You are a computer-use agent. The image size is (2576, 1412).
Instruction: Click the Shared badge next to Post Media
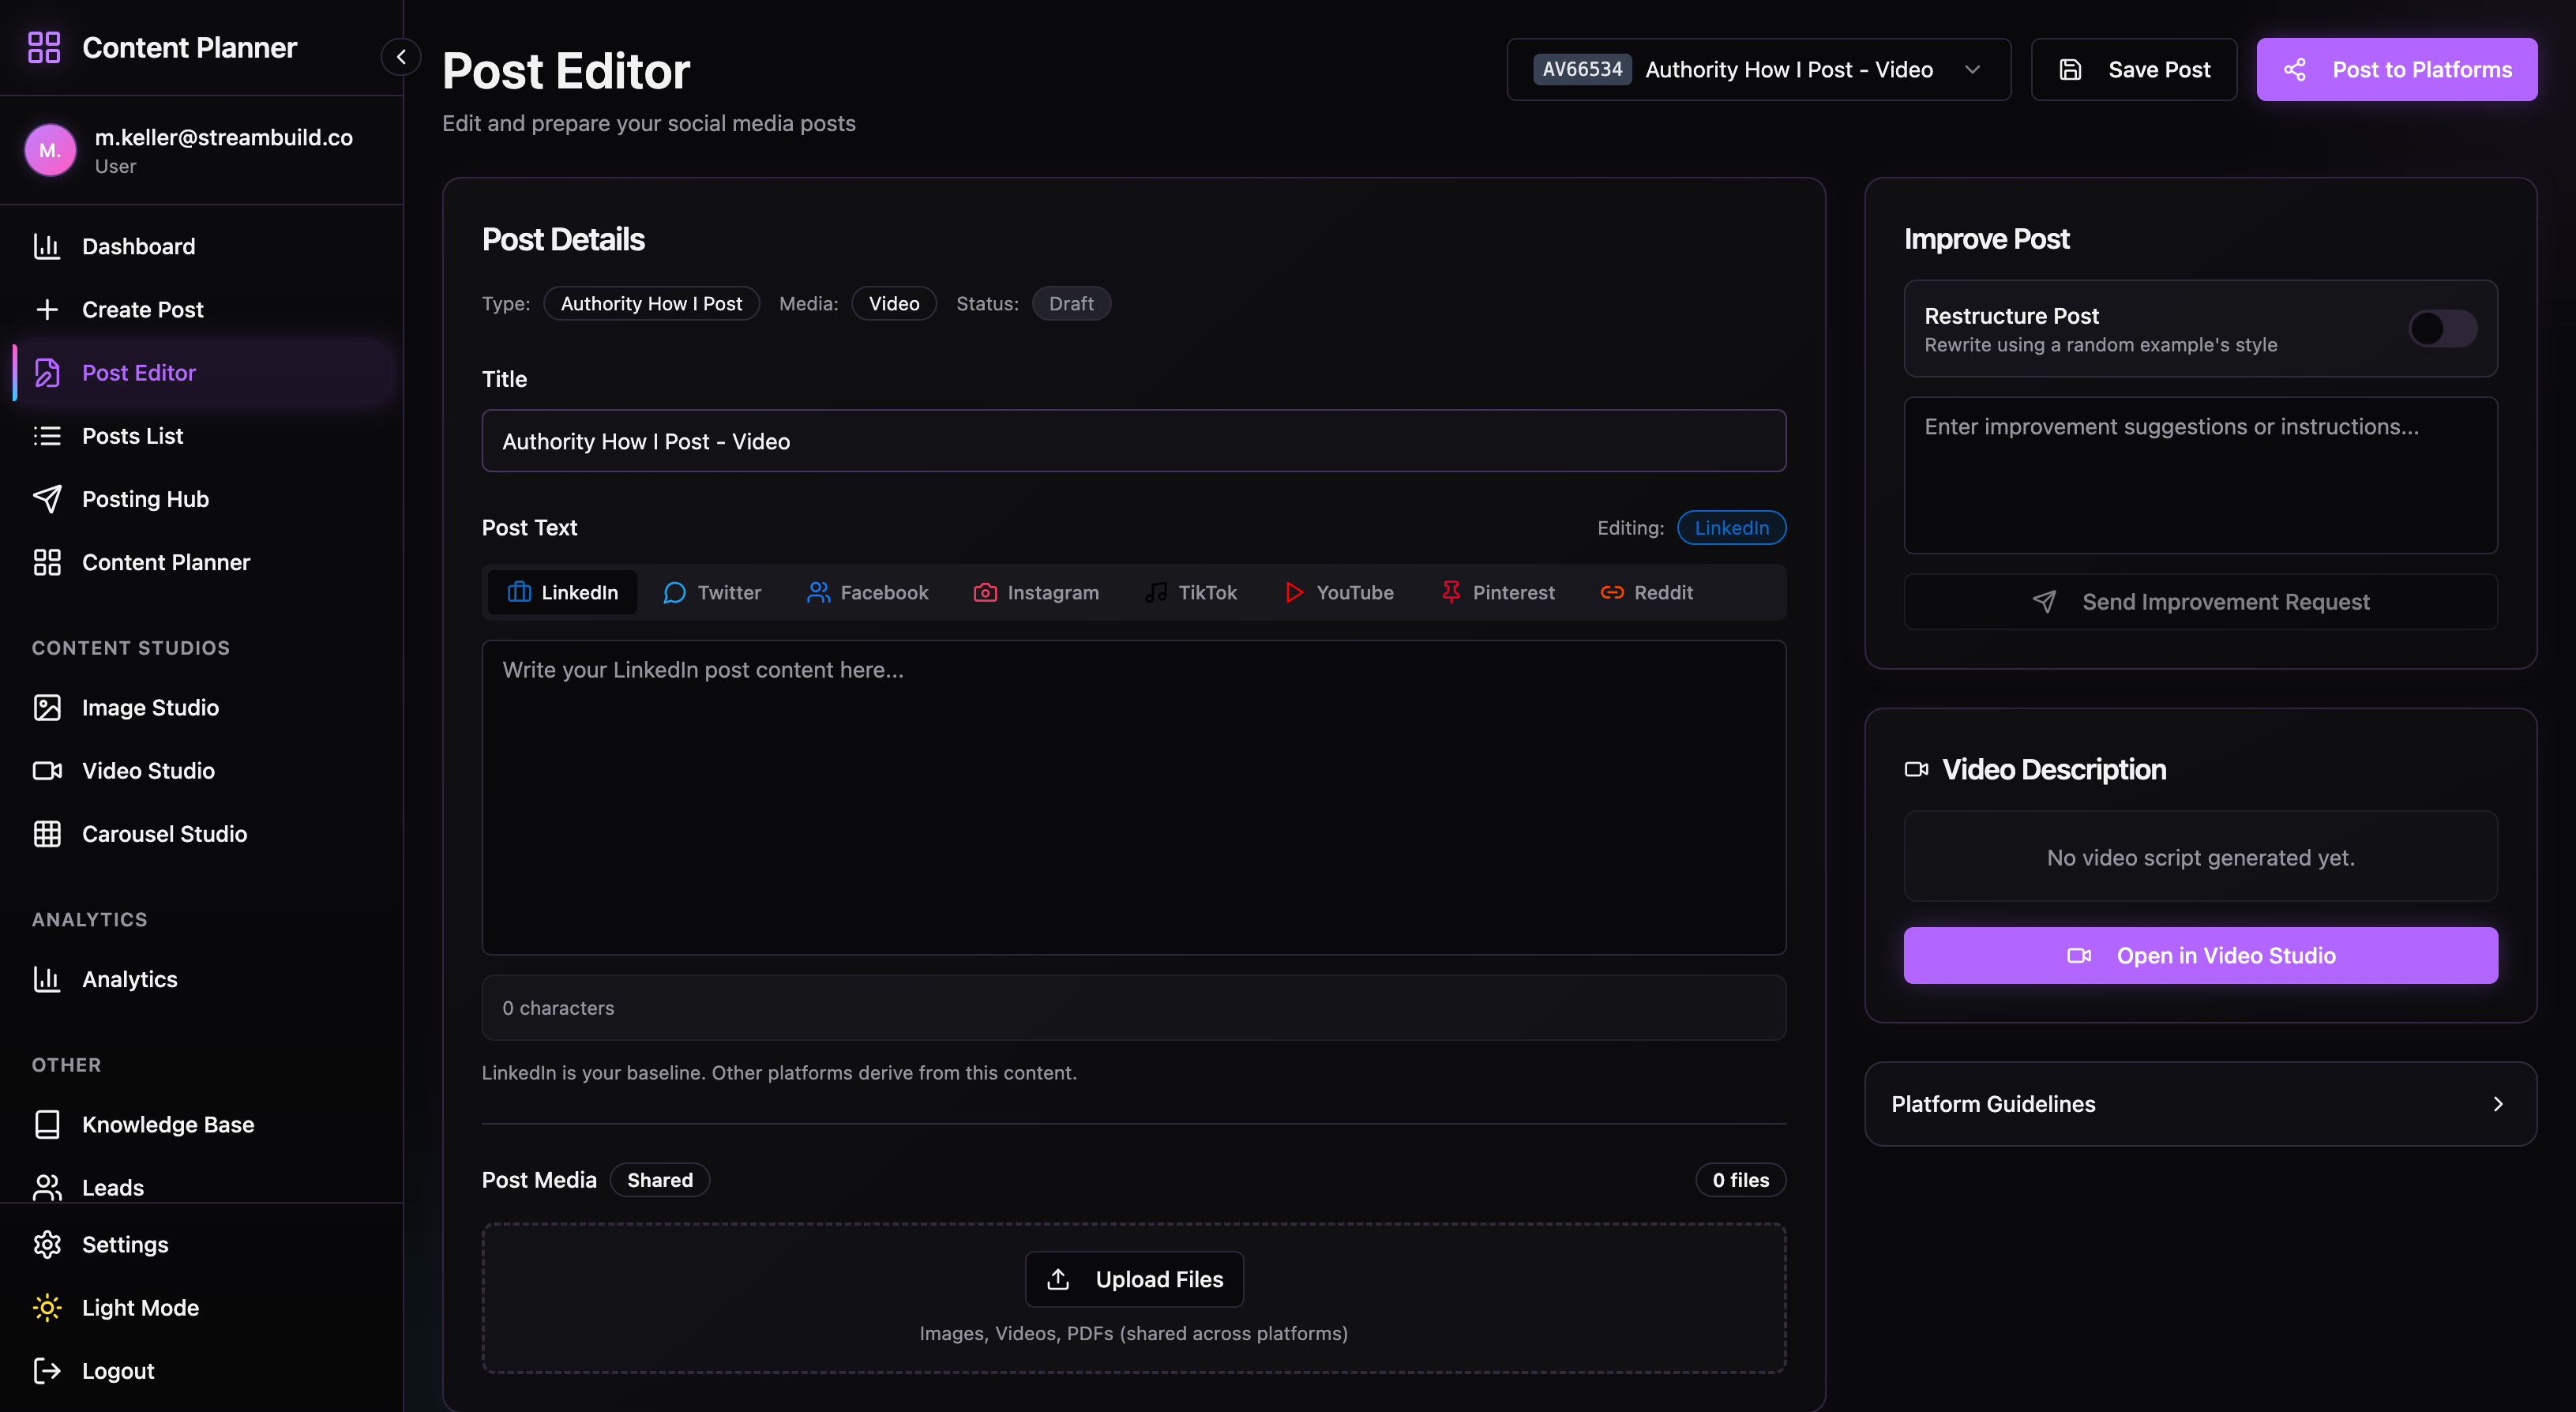point(659,1179)
